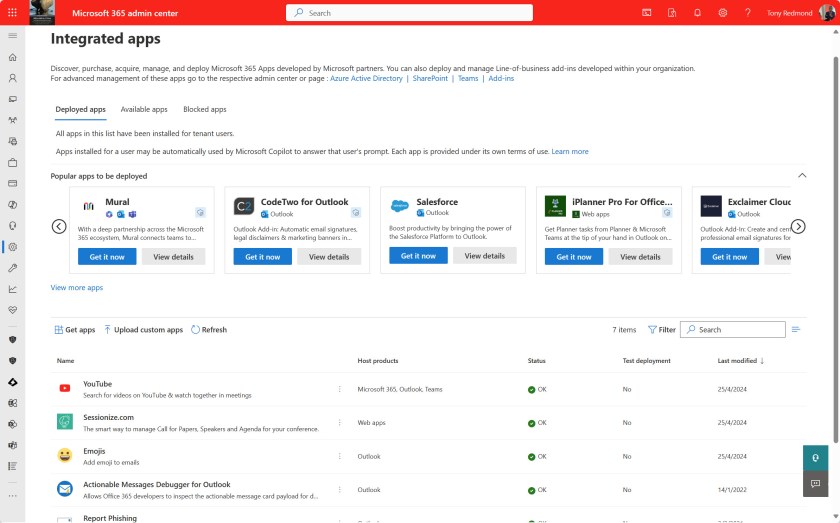Click the Learn more link
Viewport: 840px width, 523px height.
[570, 152]
